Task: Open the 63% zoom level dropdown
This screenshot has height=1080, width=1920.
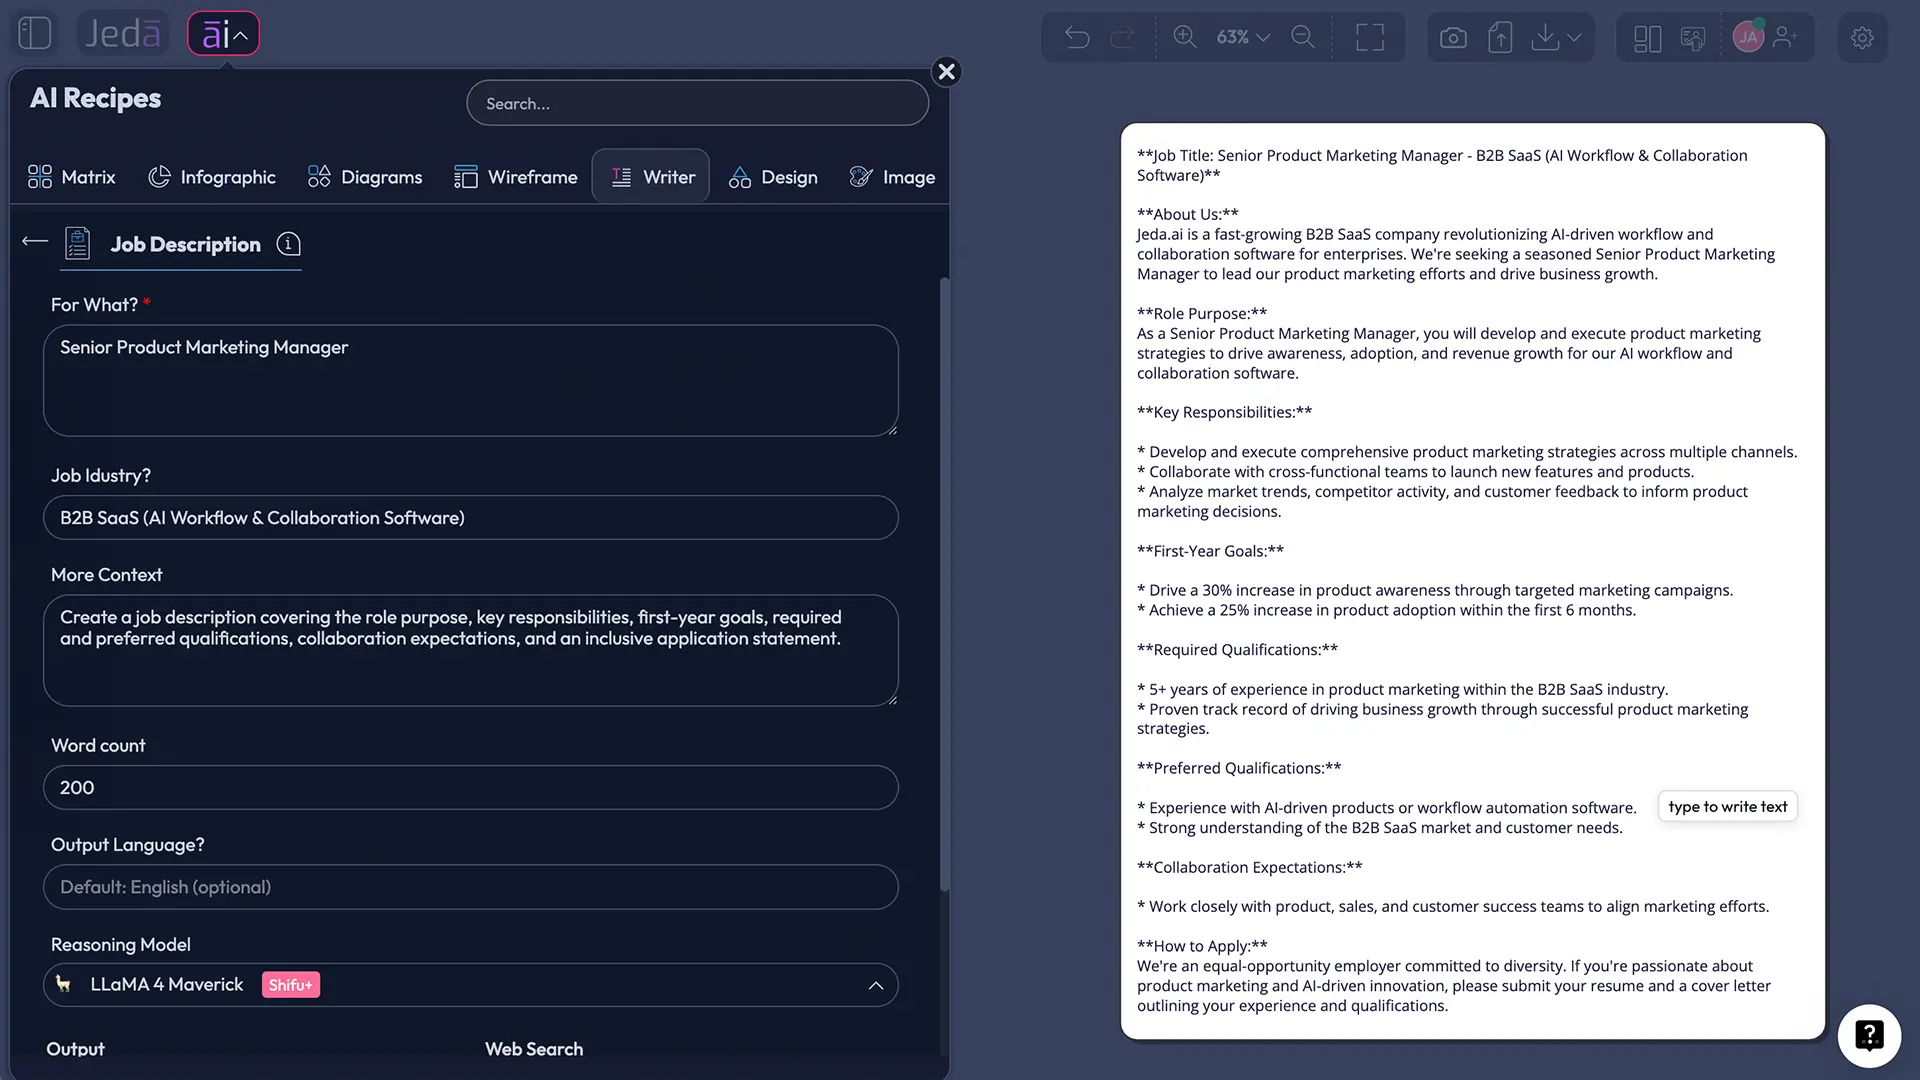Action: click(x=1243, y=37)
